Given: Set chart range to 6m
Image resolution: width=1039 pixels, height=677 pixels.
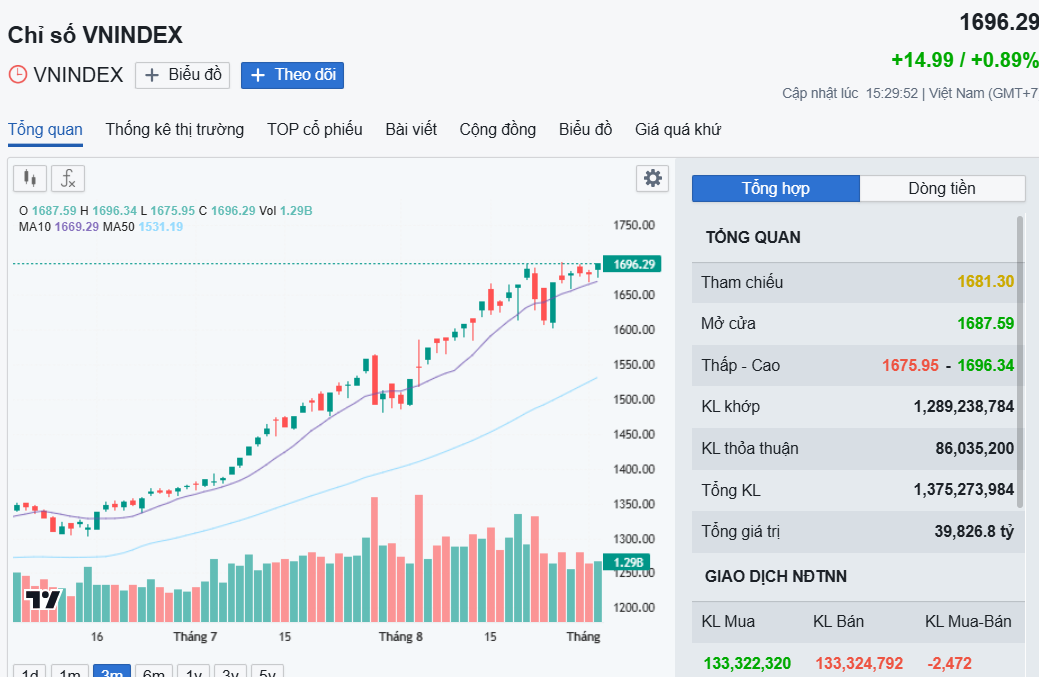Looking at the screenshot, I should [x=154, y=671].
